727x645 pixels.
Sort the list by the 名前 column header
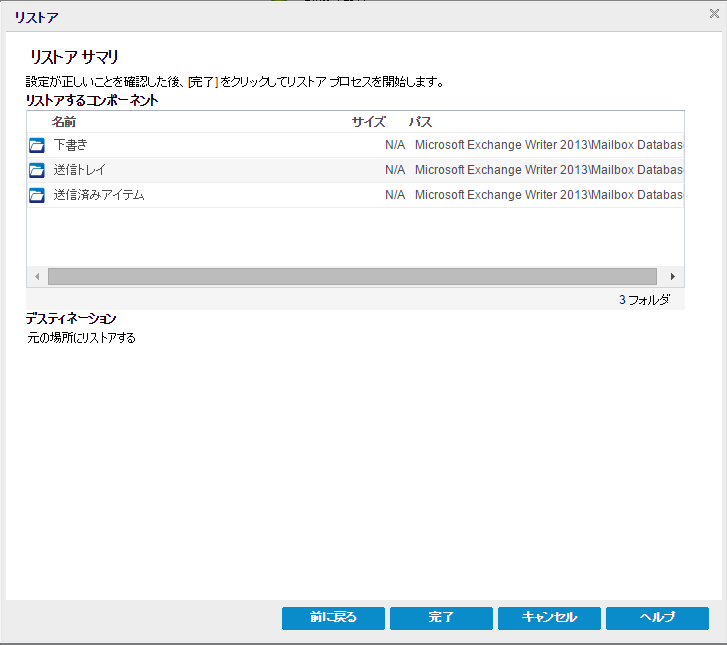(64, 122)
